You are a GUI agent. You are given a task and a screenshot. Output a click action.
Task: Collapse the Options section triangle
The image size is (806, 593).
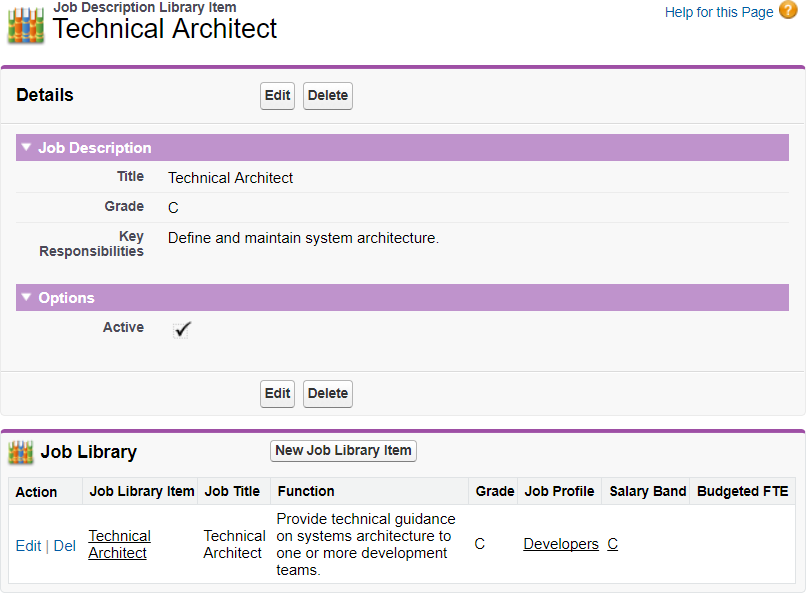point(27,298)
